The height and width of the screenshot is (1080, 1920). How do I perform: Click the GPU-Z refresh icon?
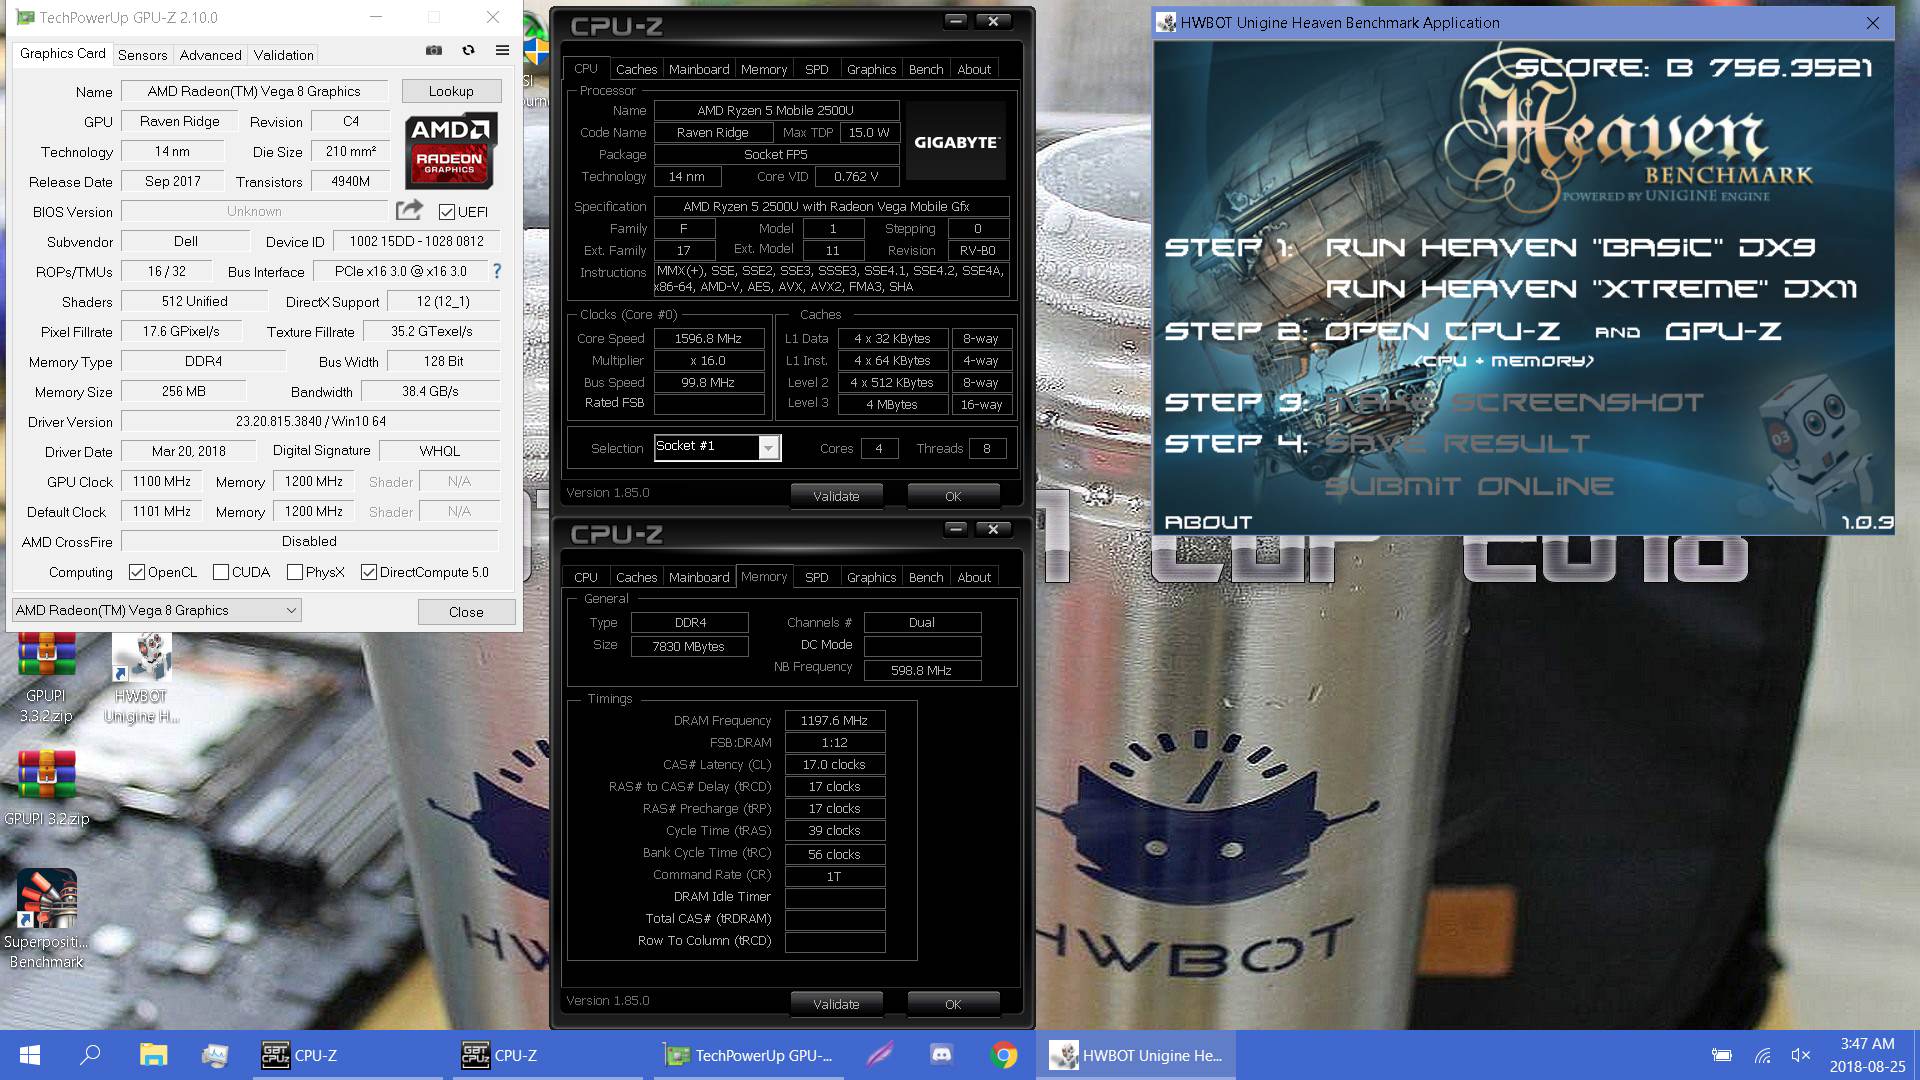point(468,50)
